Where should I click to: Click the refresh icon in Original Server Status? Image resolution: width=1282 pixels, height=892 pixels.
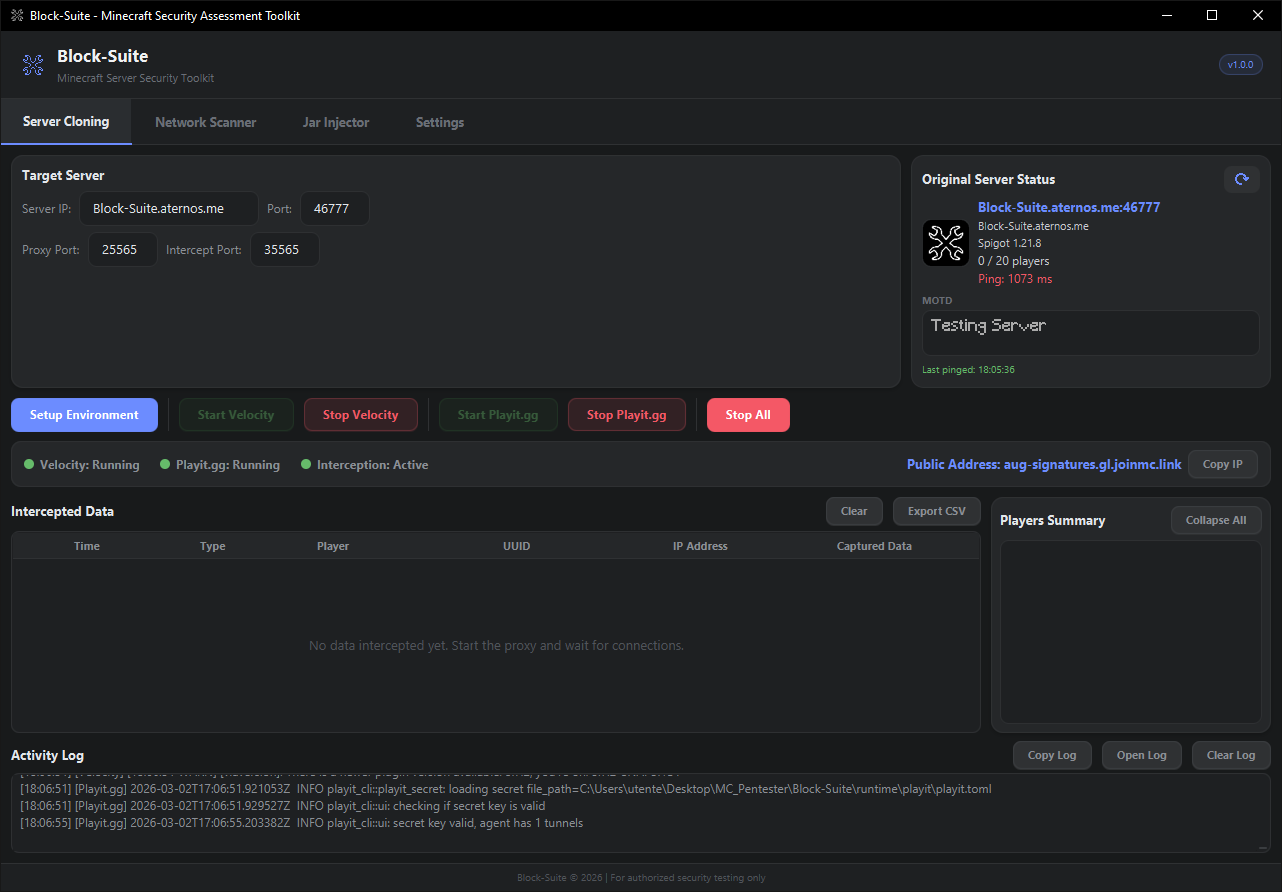(x=1241, y=179)
